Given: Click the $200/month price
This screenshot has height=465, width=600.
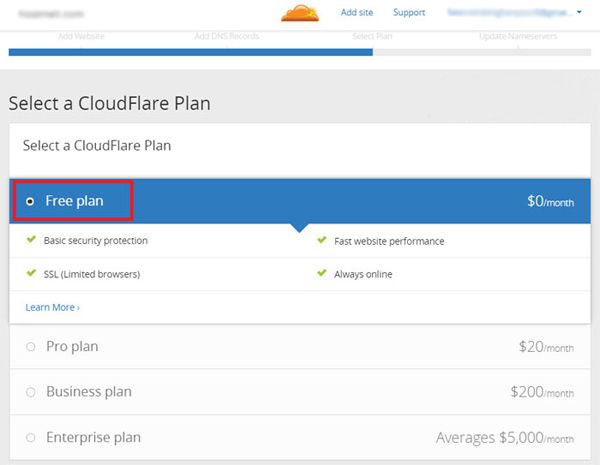Looking at the screenshot, I should [542, 392].
